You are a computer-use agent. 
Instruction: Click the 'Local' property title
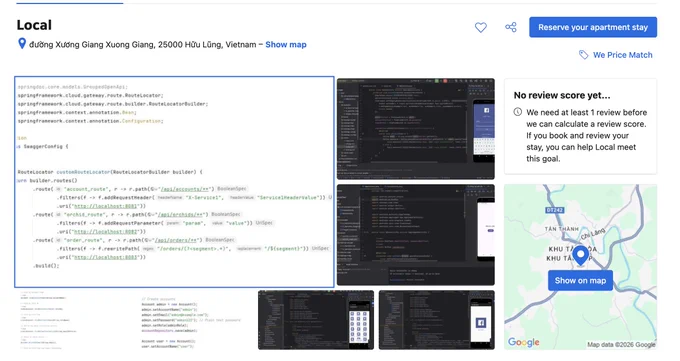[34, 25]
